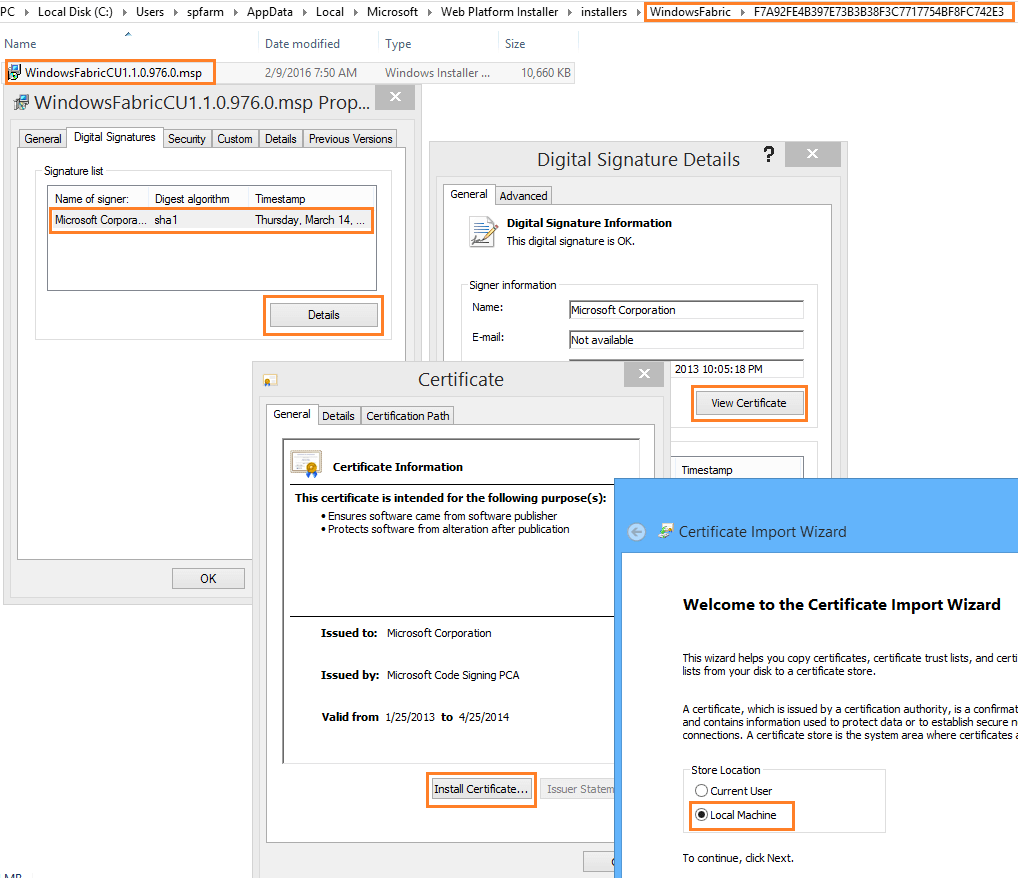
Task: Go back using Certificate Import Wizard arrow
Action: coord(636,532)
